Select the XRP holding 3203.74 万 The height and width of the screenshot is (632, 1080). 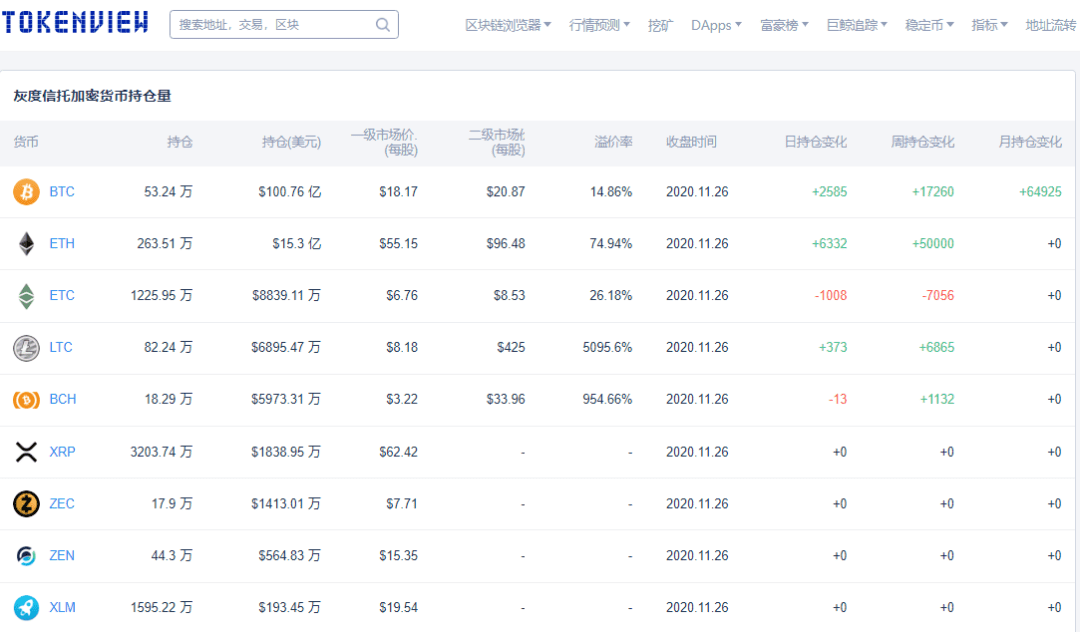[x=161, y=452]
